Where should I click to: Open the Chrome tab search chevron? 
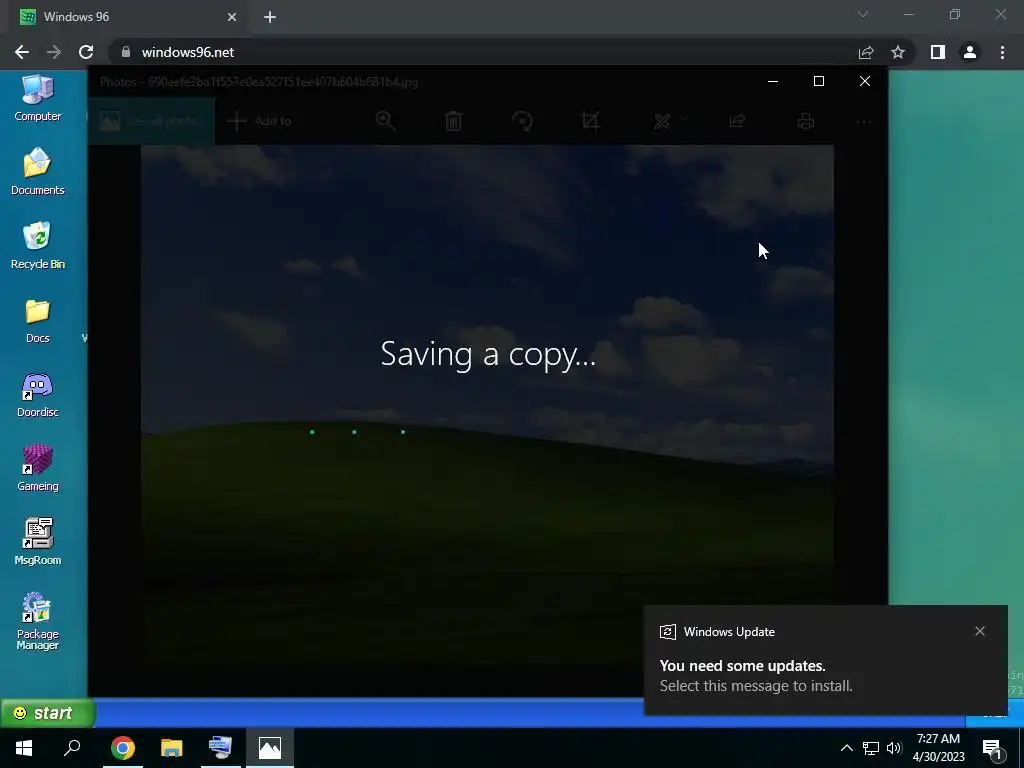pyautogui.click(x=863, y=14)
